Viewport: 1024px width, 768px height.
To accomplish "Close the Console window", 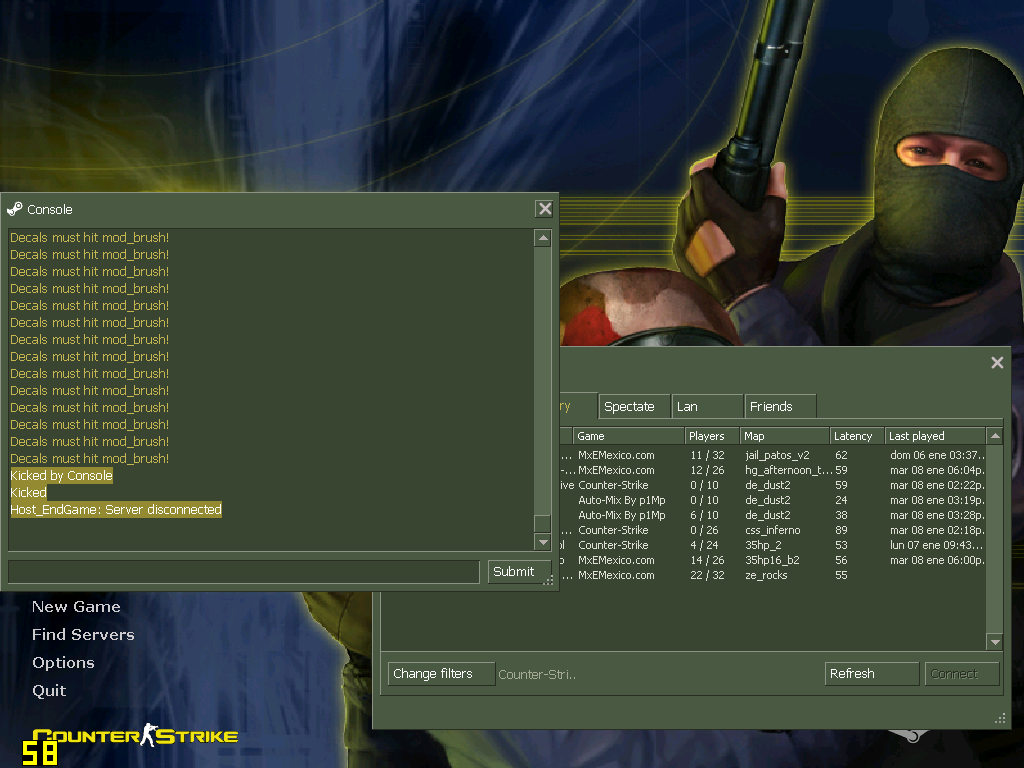I will [545, 209].
